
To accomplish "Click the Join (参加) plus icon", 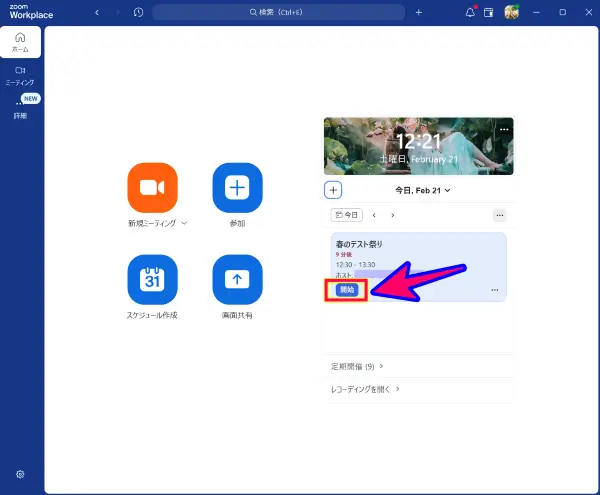I will [x=237, y=188].
